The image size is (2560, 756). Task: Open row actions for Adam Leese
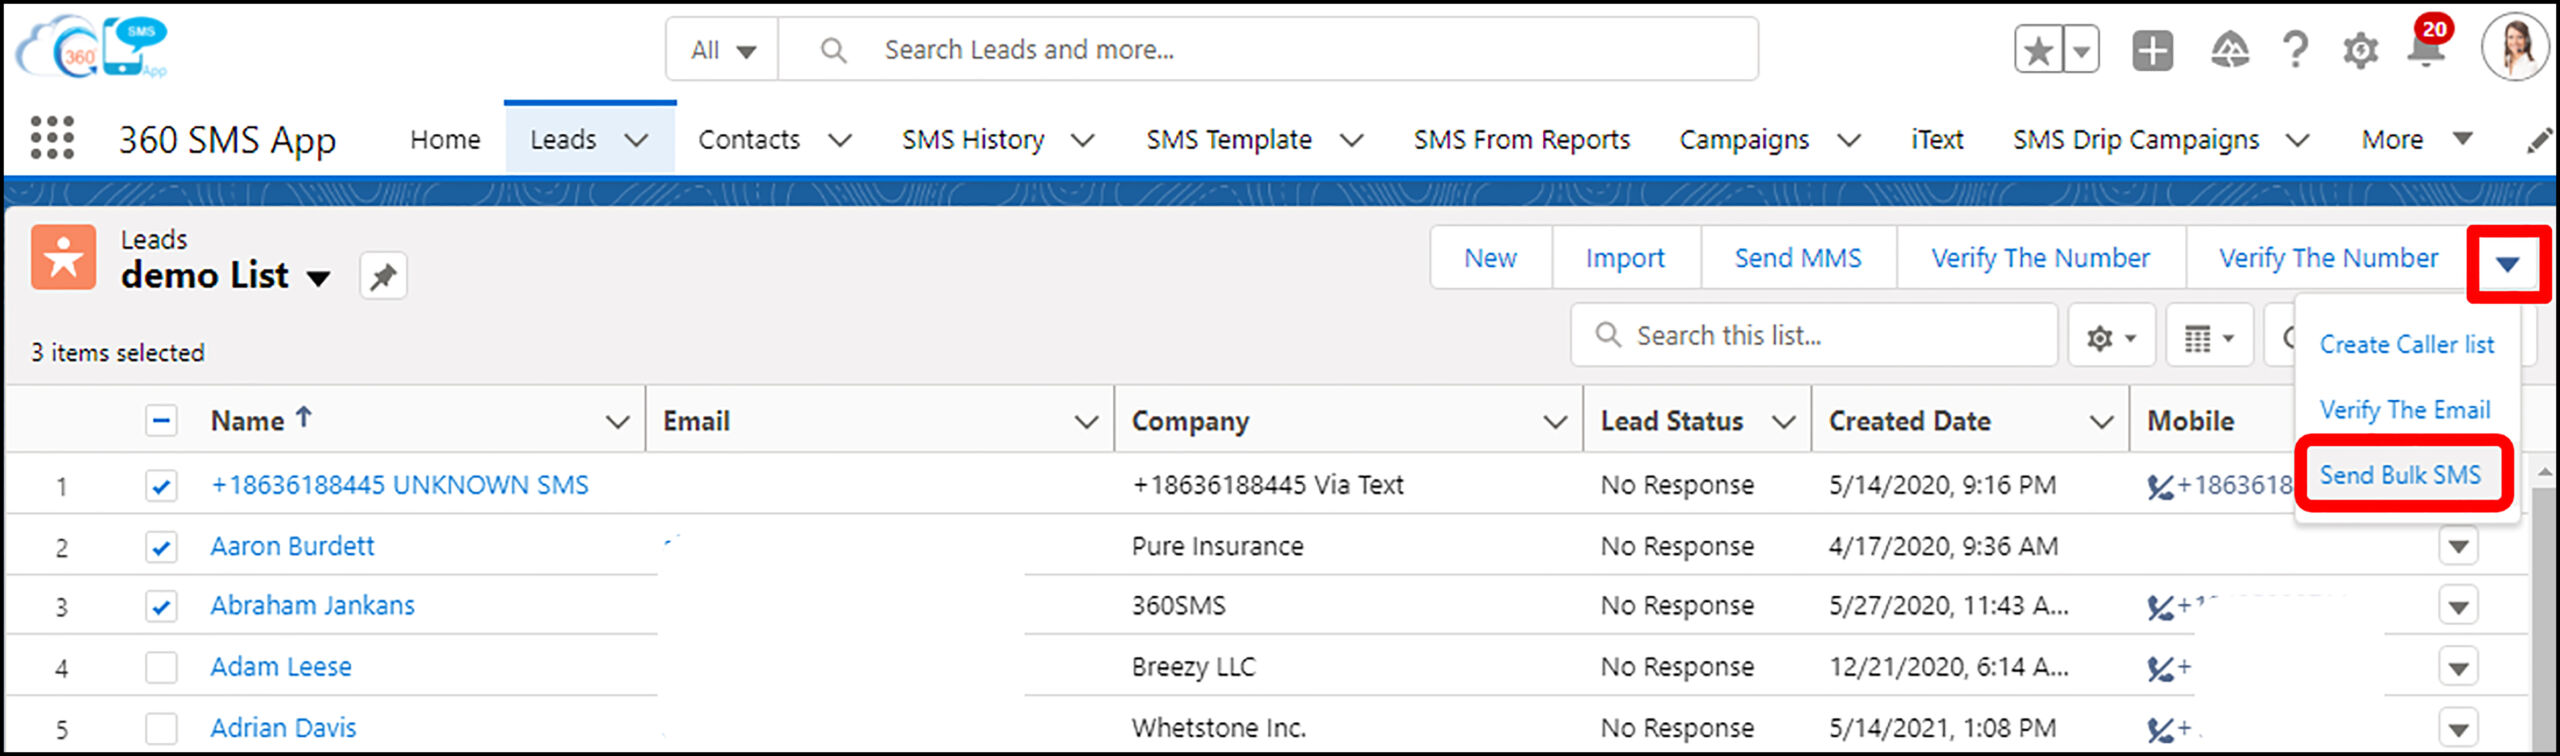(x=2458, y=667)
